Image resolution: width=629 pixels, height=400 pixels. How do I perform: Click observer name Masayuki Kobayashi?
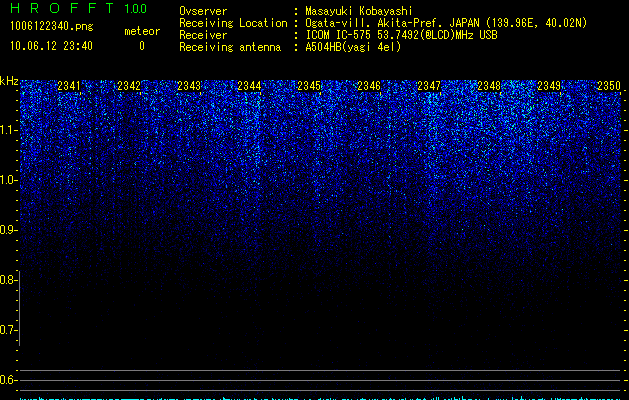pos(359,11)
